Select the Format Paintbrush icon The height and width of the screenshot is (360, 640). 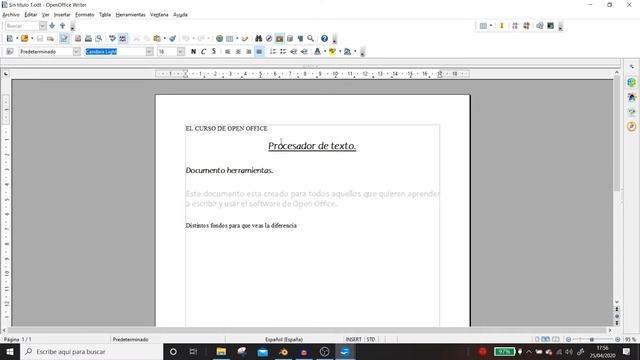173,38
